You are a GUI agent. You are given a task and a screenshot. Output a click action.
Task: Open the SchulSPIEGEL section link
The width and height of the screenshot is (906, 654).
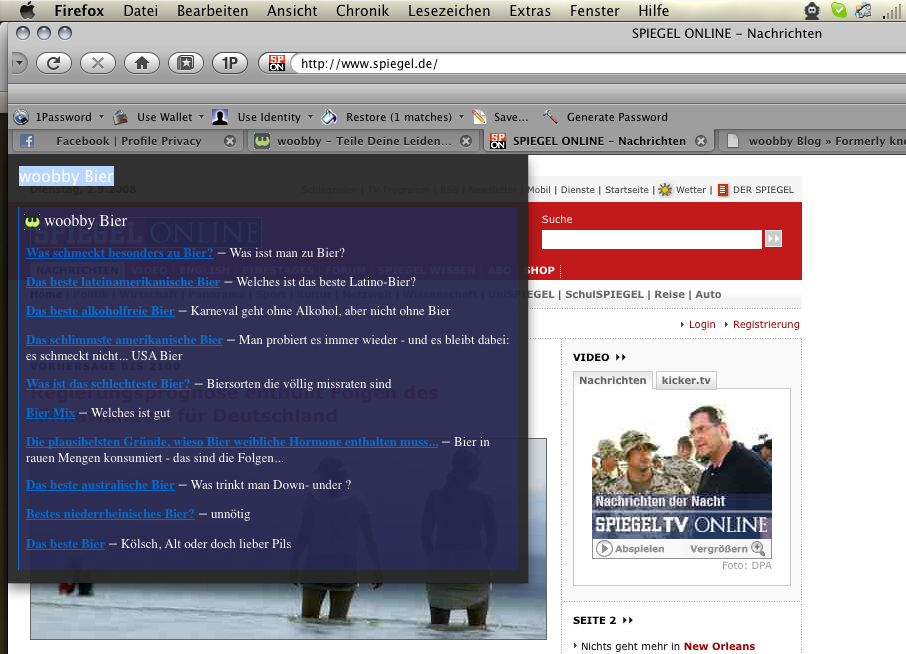click(x=604, y=294)
